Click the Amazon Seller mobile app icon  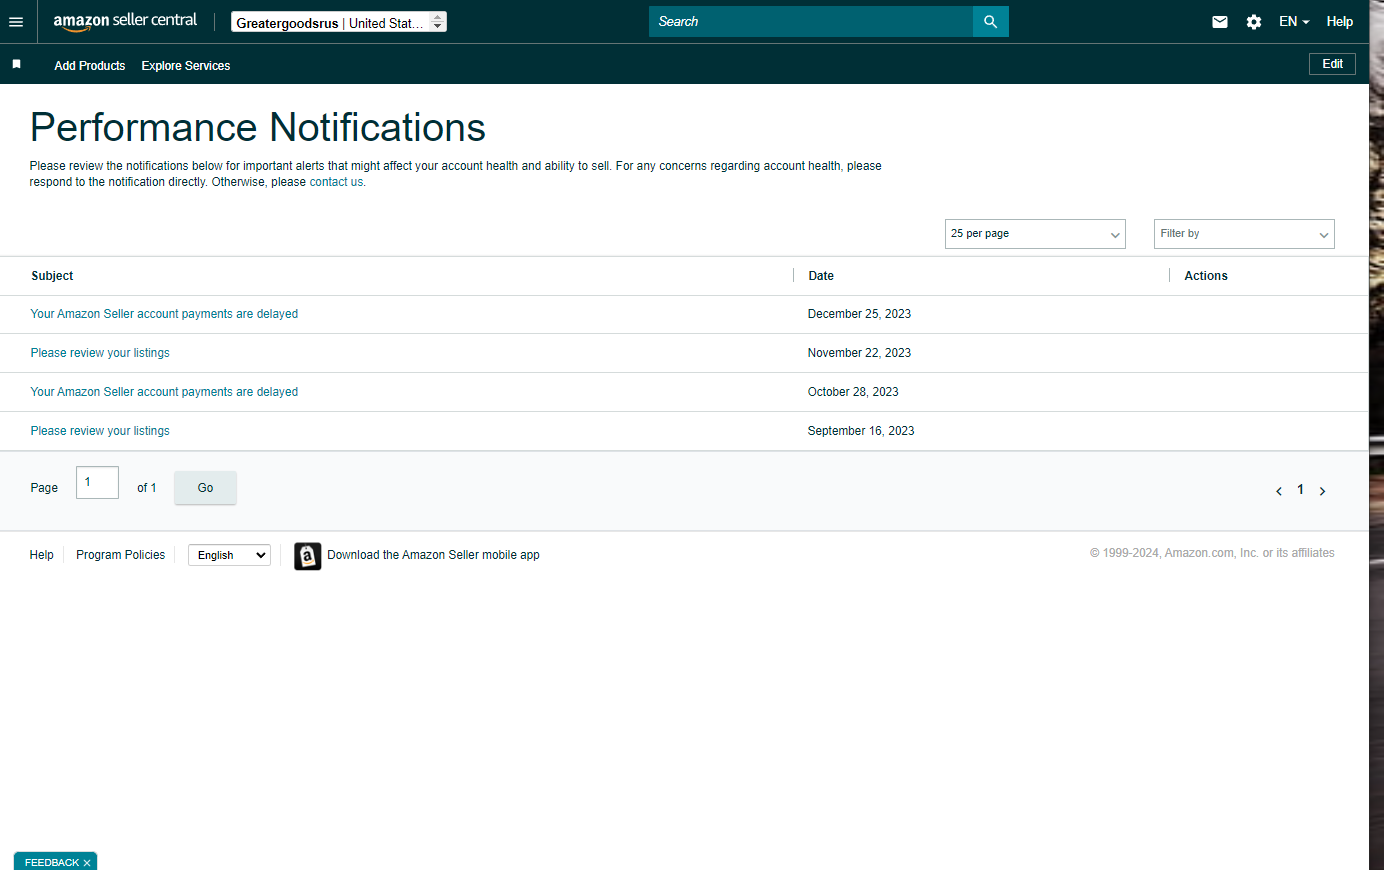click(308, 556)
